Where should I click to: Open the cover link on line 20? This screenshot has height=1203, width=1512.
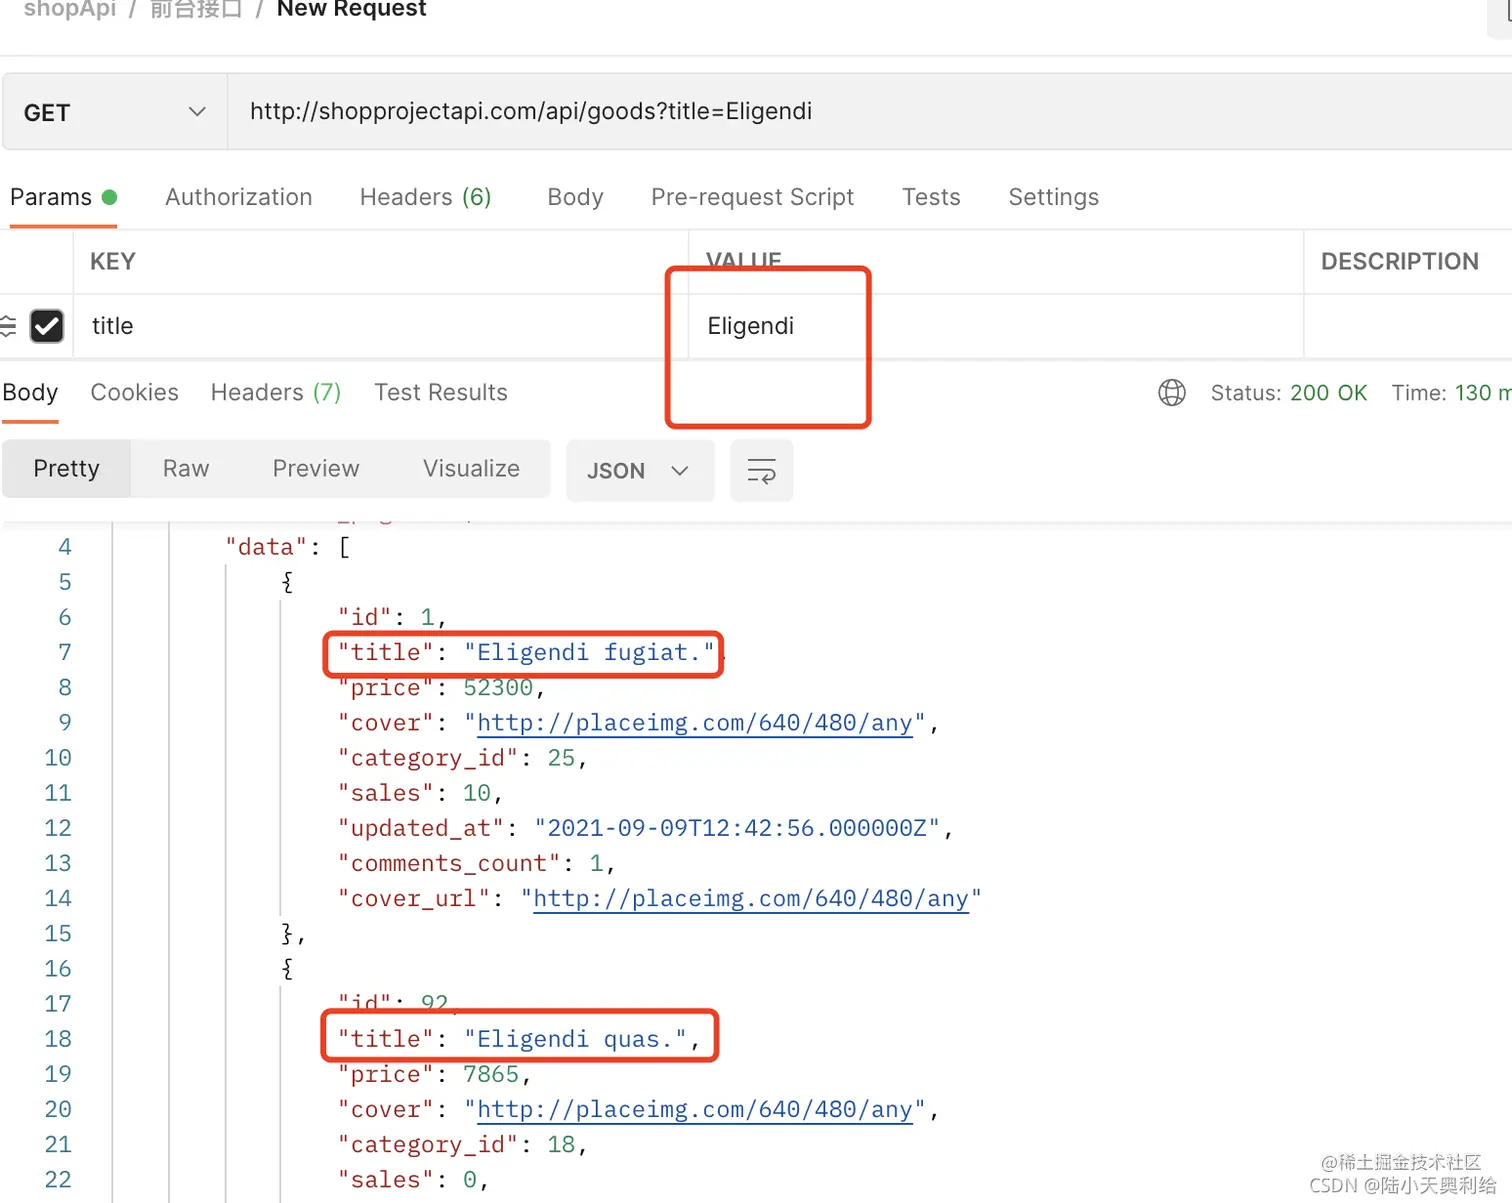click(x=695, y=1110)
